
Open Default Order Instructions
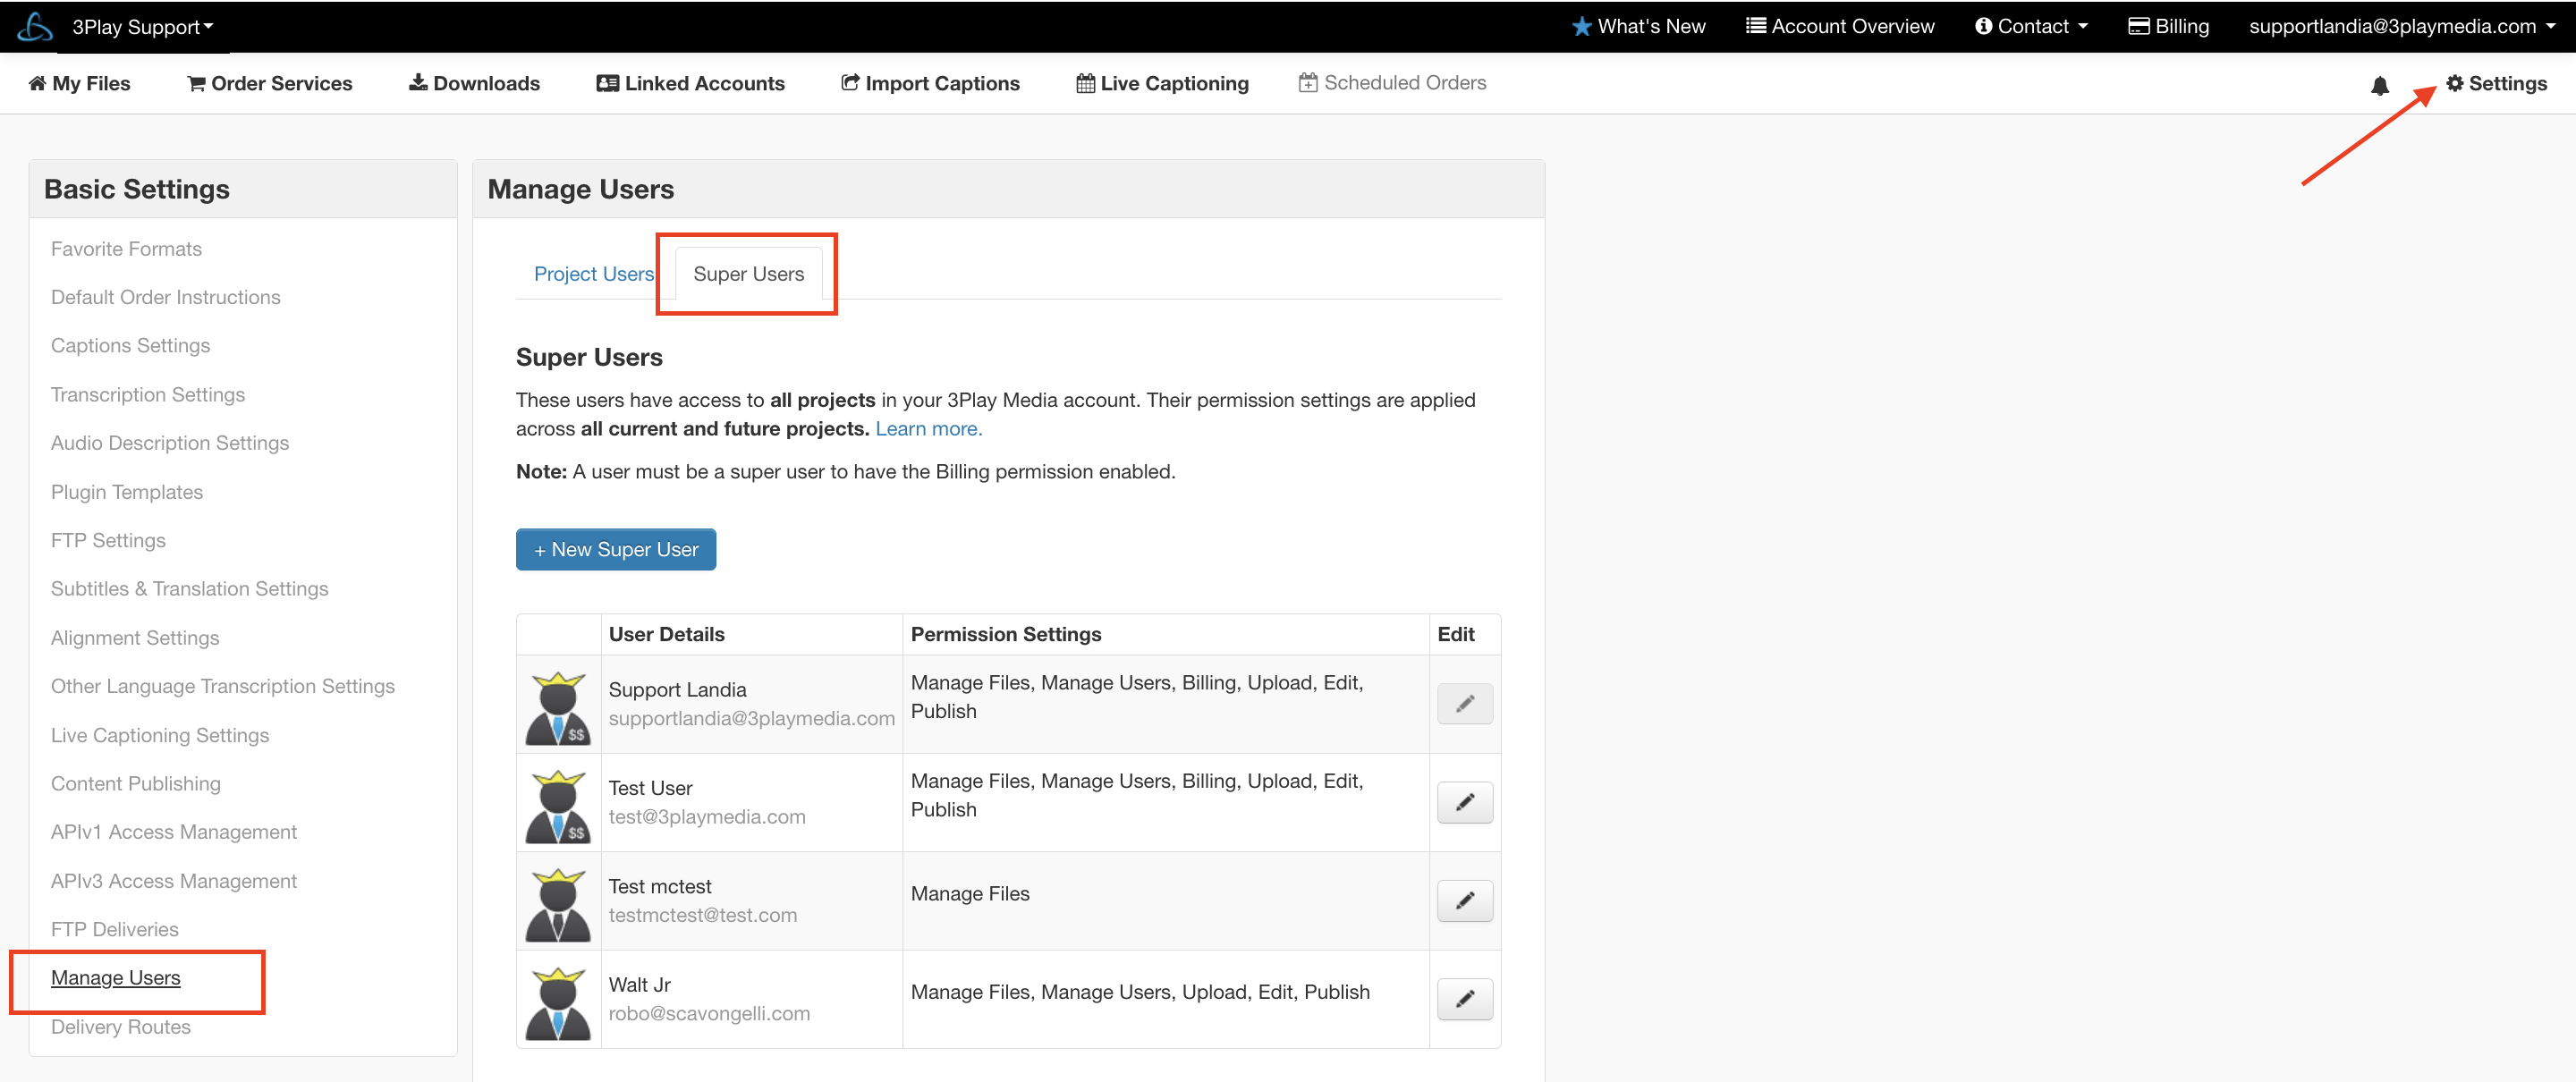click(166, 297)
